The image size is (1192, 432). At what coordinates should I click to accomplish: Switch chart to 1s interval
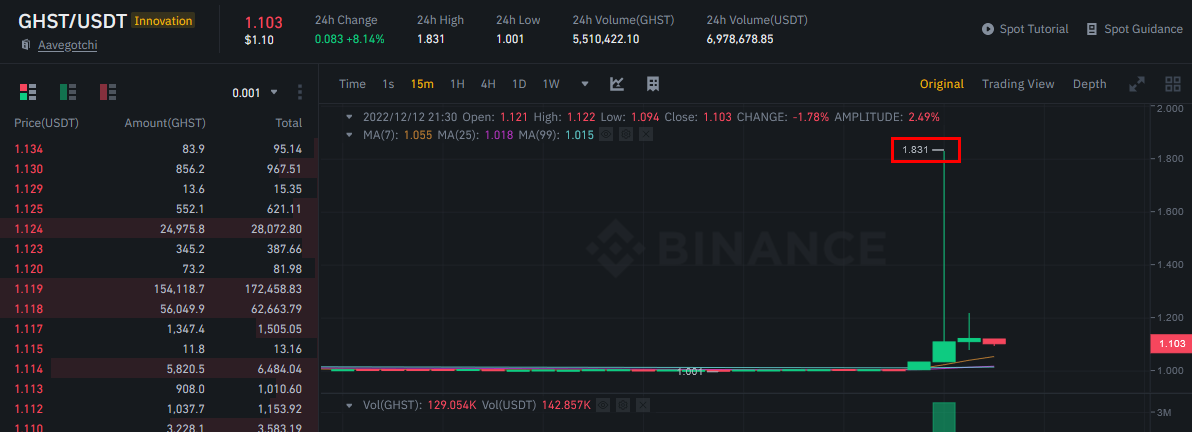click(388, 84)
